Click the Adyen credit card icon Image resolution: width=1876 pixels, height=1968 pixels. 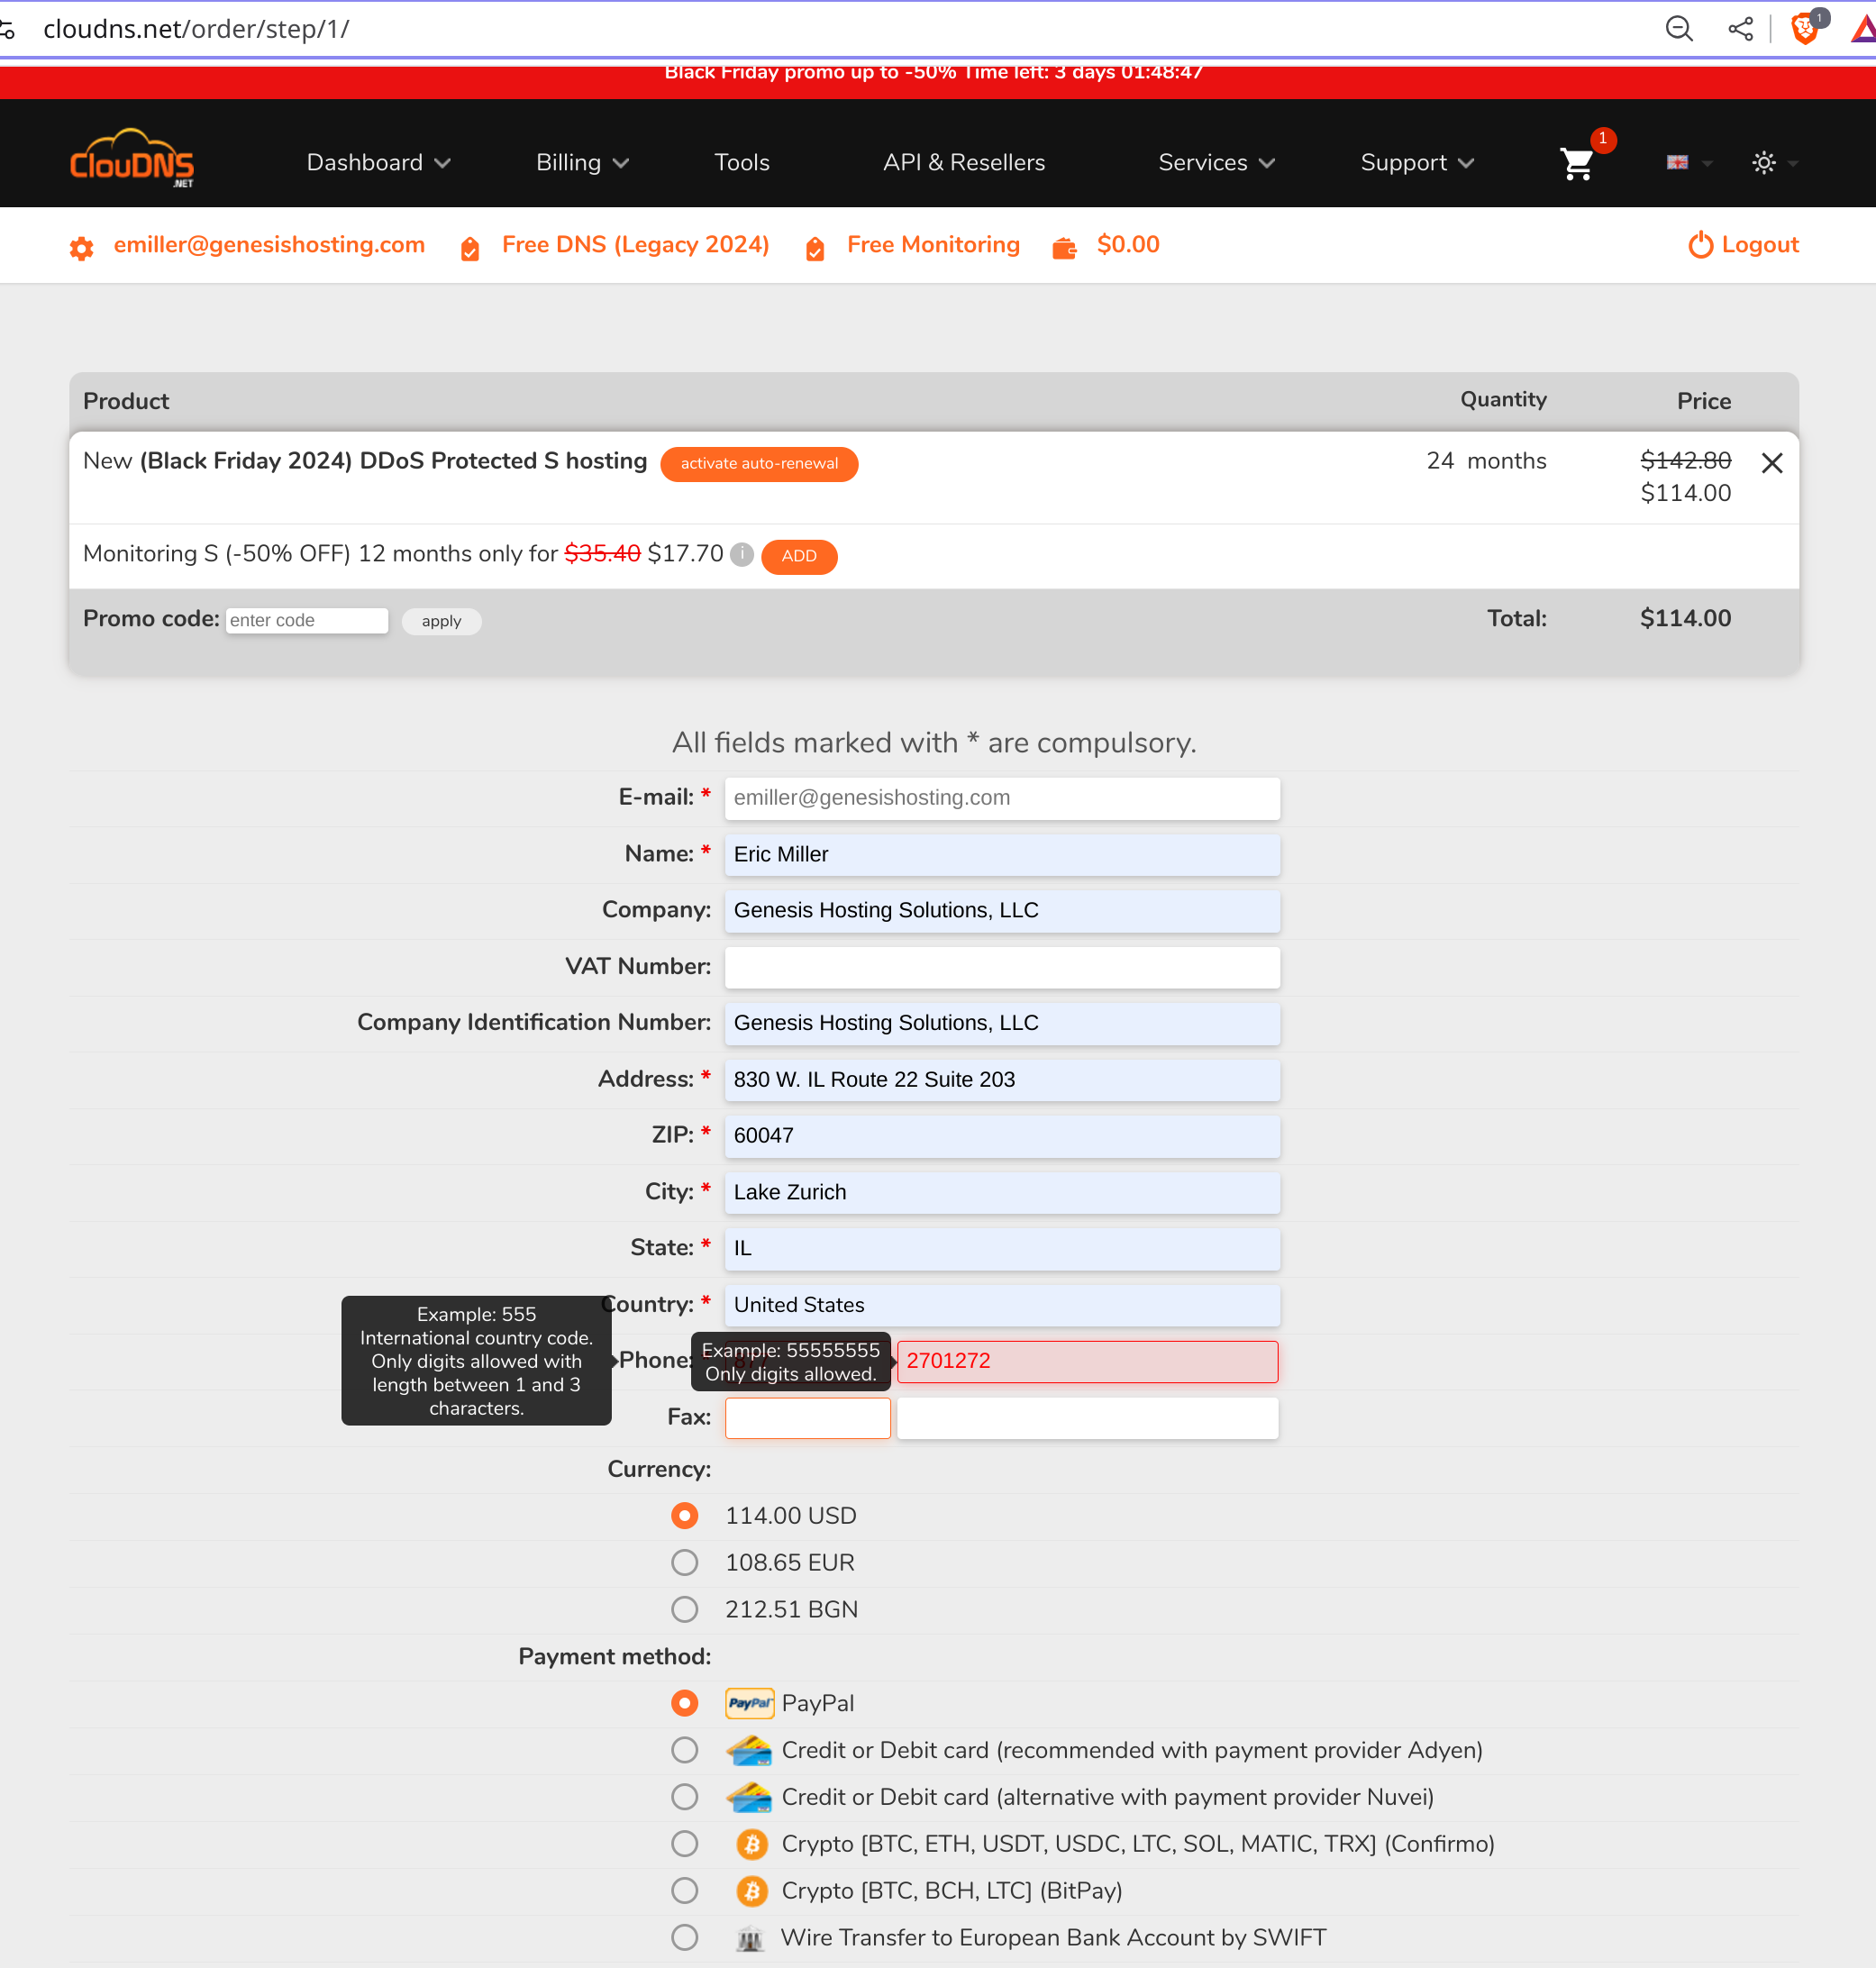point(749,1750)
